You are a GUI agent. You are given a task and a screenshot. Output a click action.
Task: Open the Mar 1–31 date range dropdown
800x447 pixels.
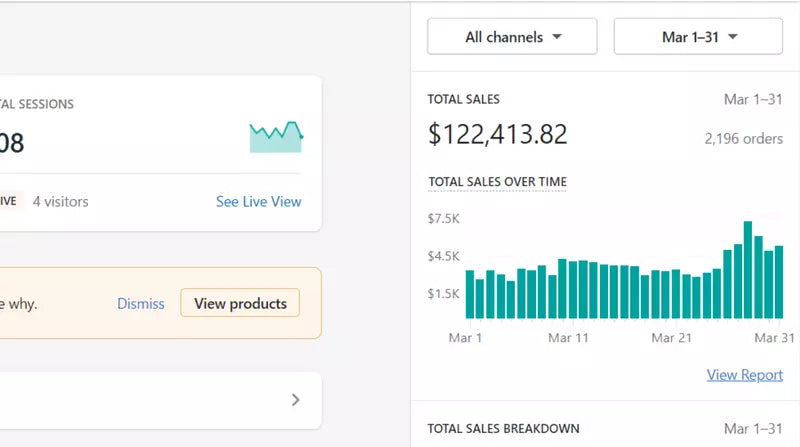[x=698, y=37]
